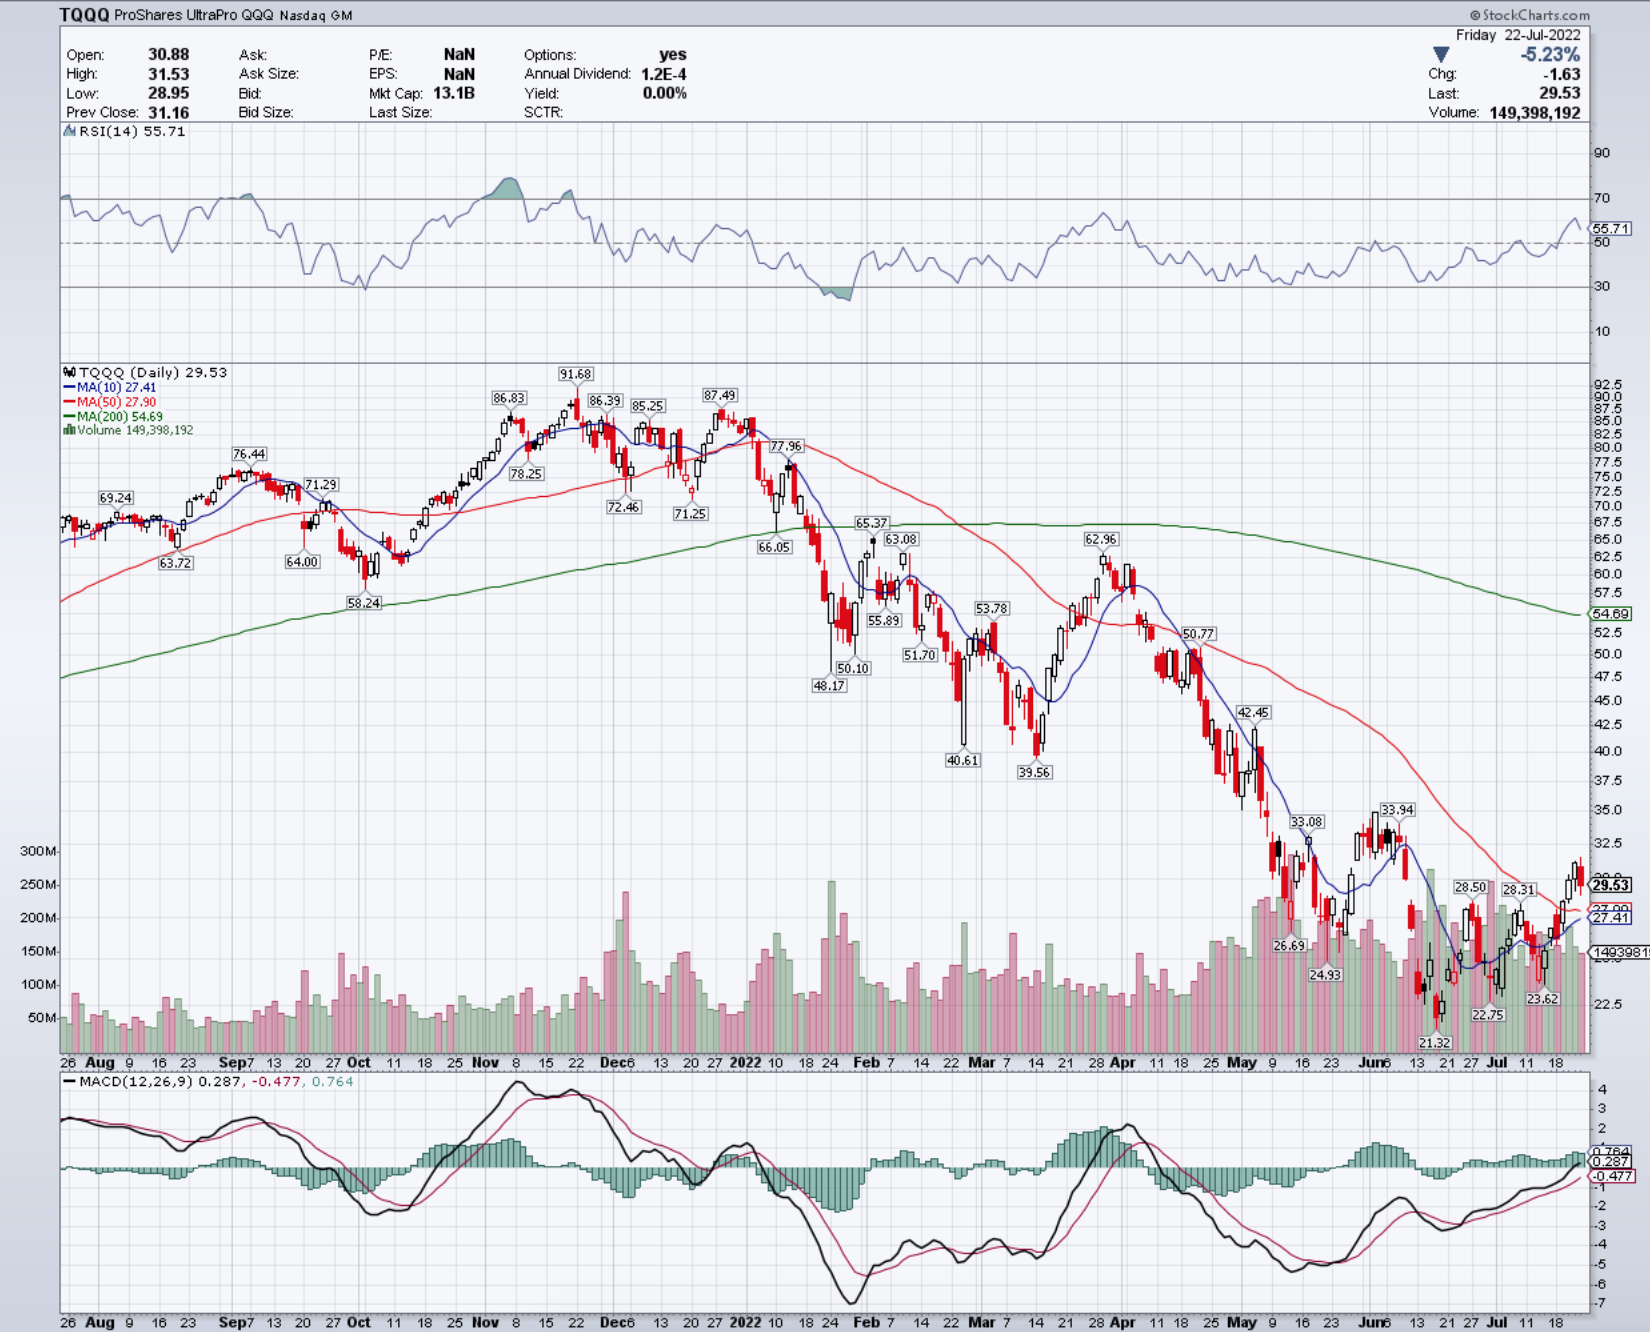1650x1332 pixels.
Task: Click the 86.83 price label near November
Action: coord(509,398)
